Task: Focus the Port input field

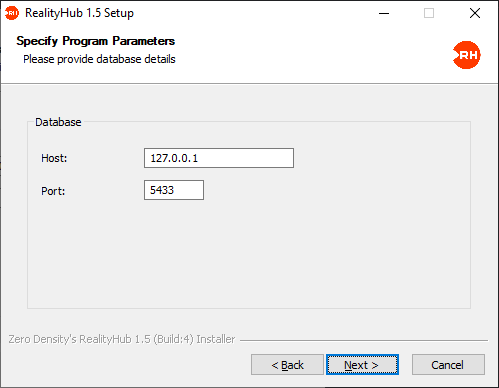Action: point(174,190)
